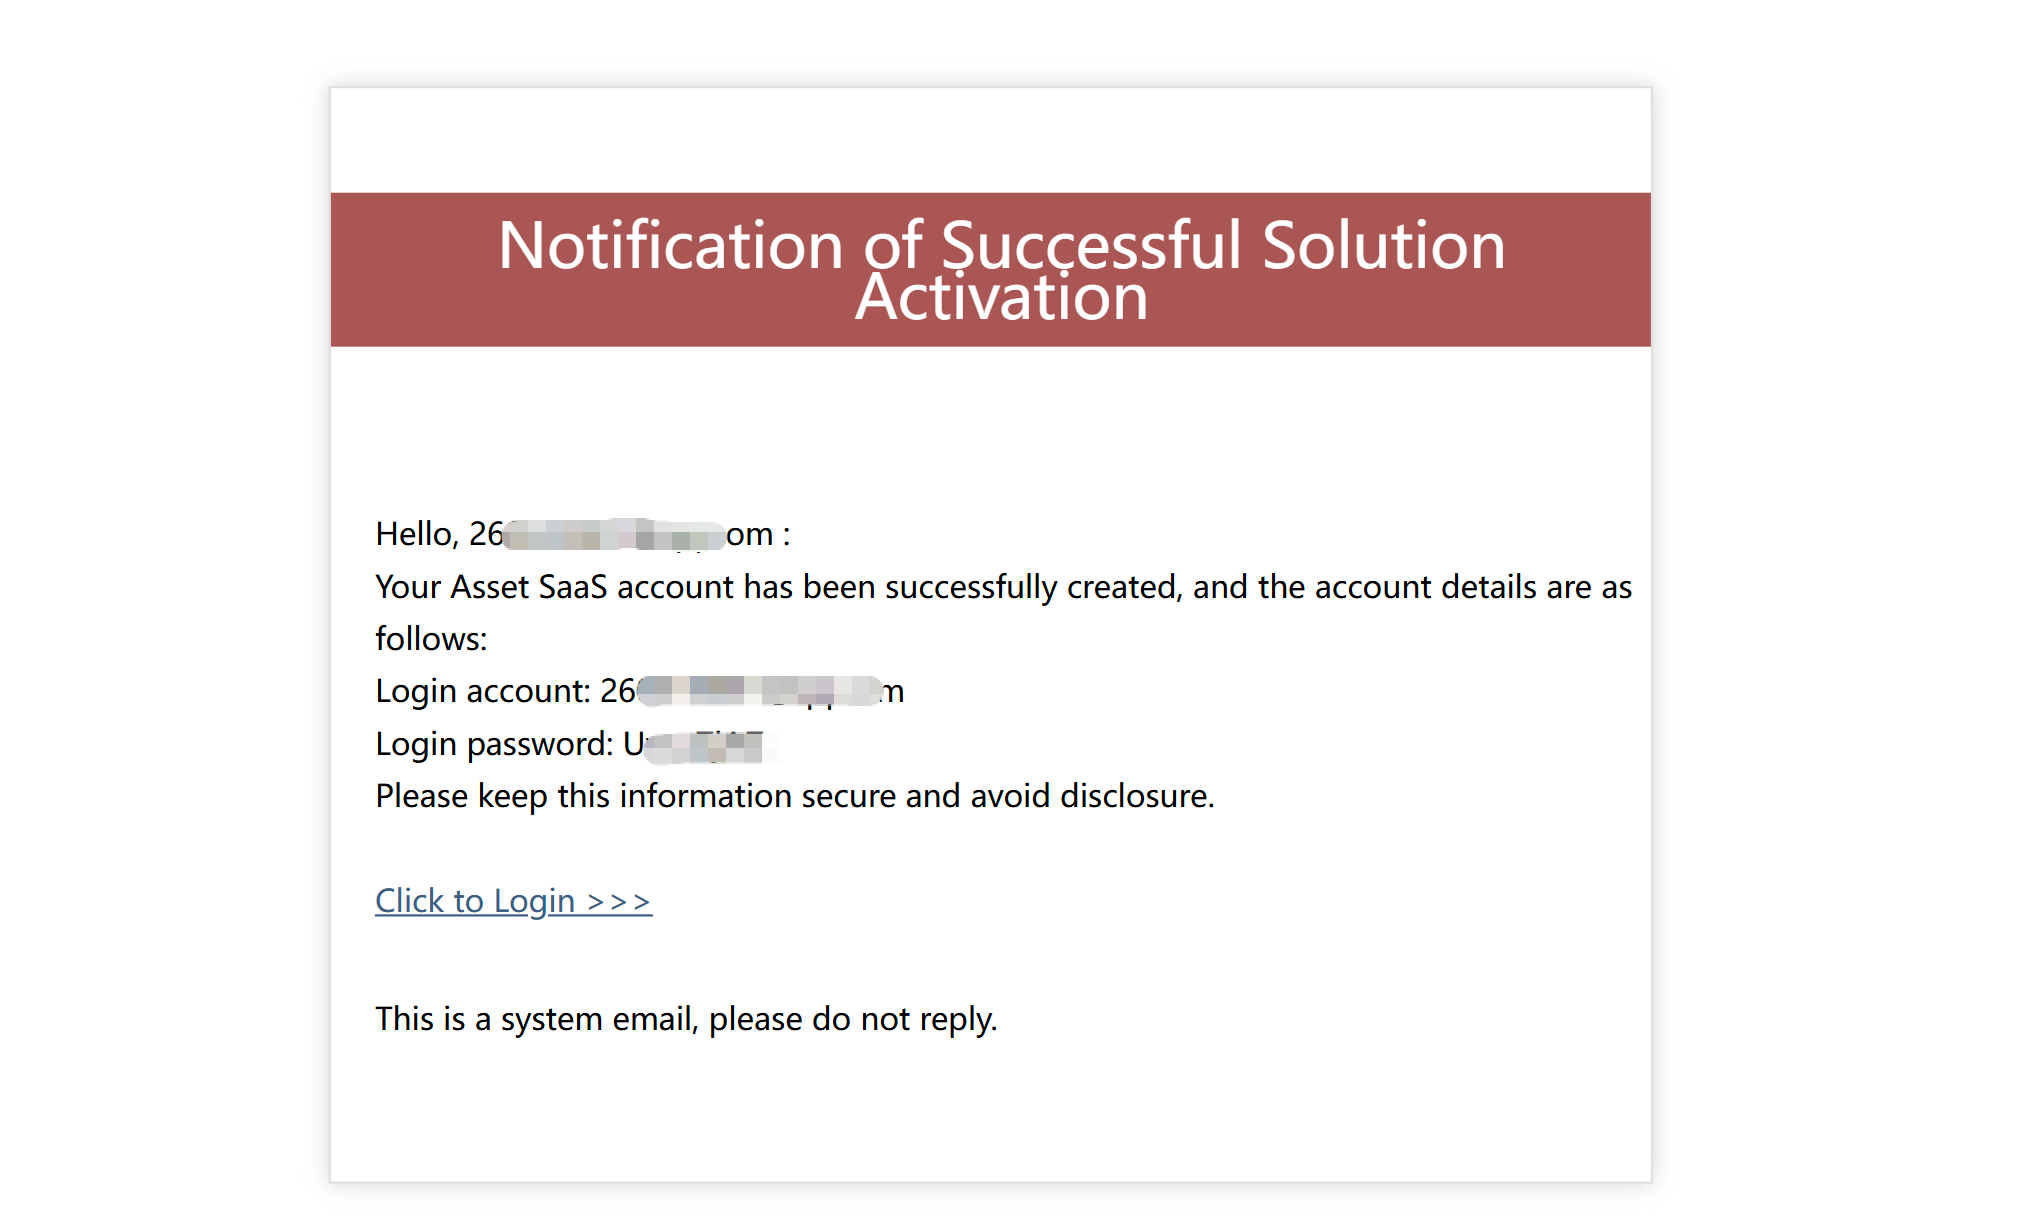Viewport: 2036px width, 1222px height.
Task: Click the word "Solution" in the header title
Action: click(x=1383, y=246)
